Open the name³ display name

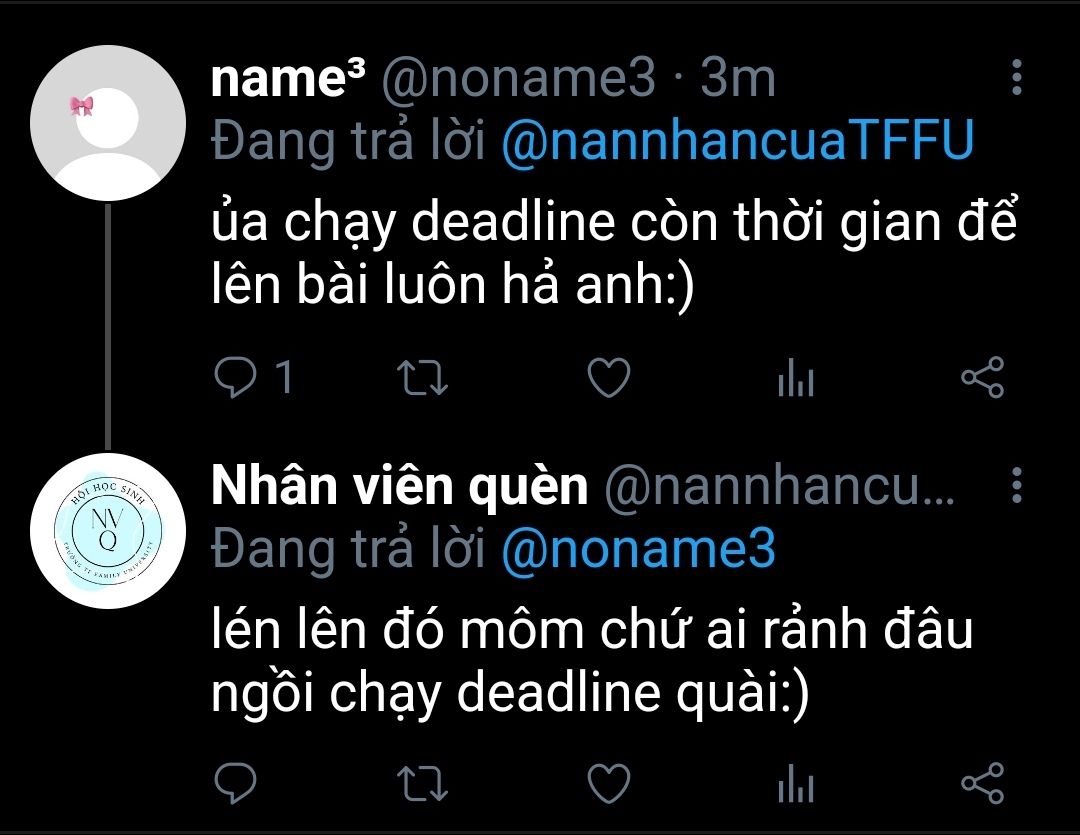tap(288, 77)
